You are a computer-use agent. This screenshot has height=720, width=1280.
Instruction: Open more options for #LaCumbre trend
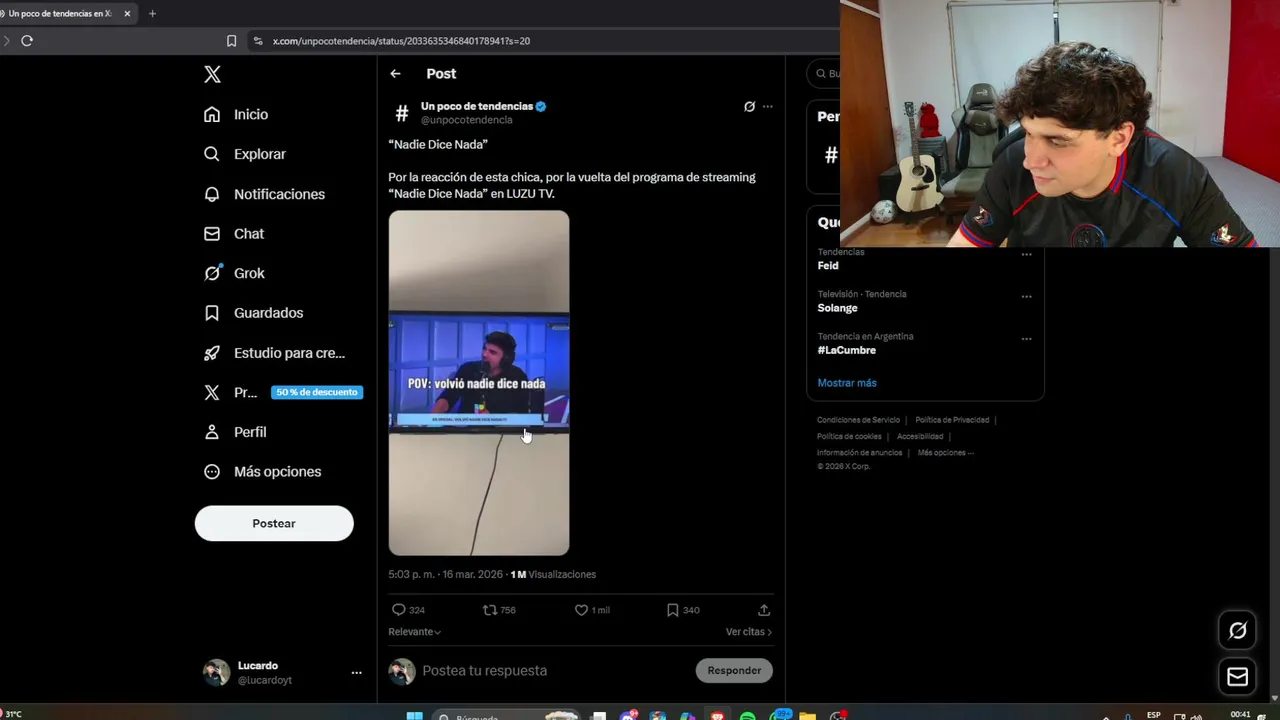(1026, 339)
